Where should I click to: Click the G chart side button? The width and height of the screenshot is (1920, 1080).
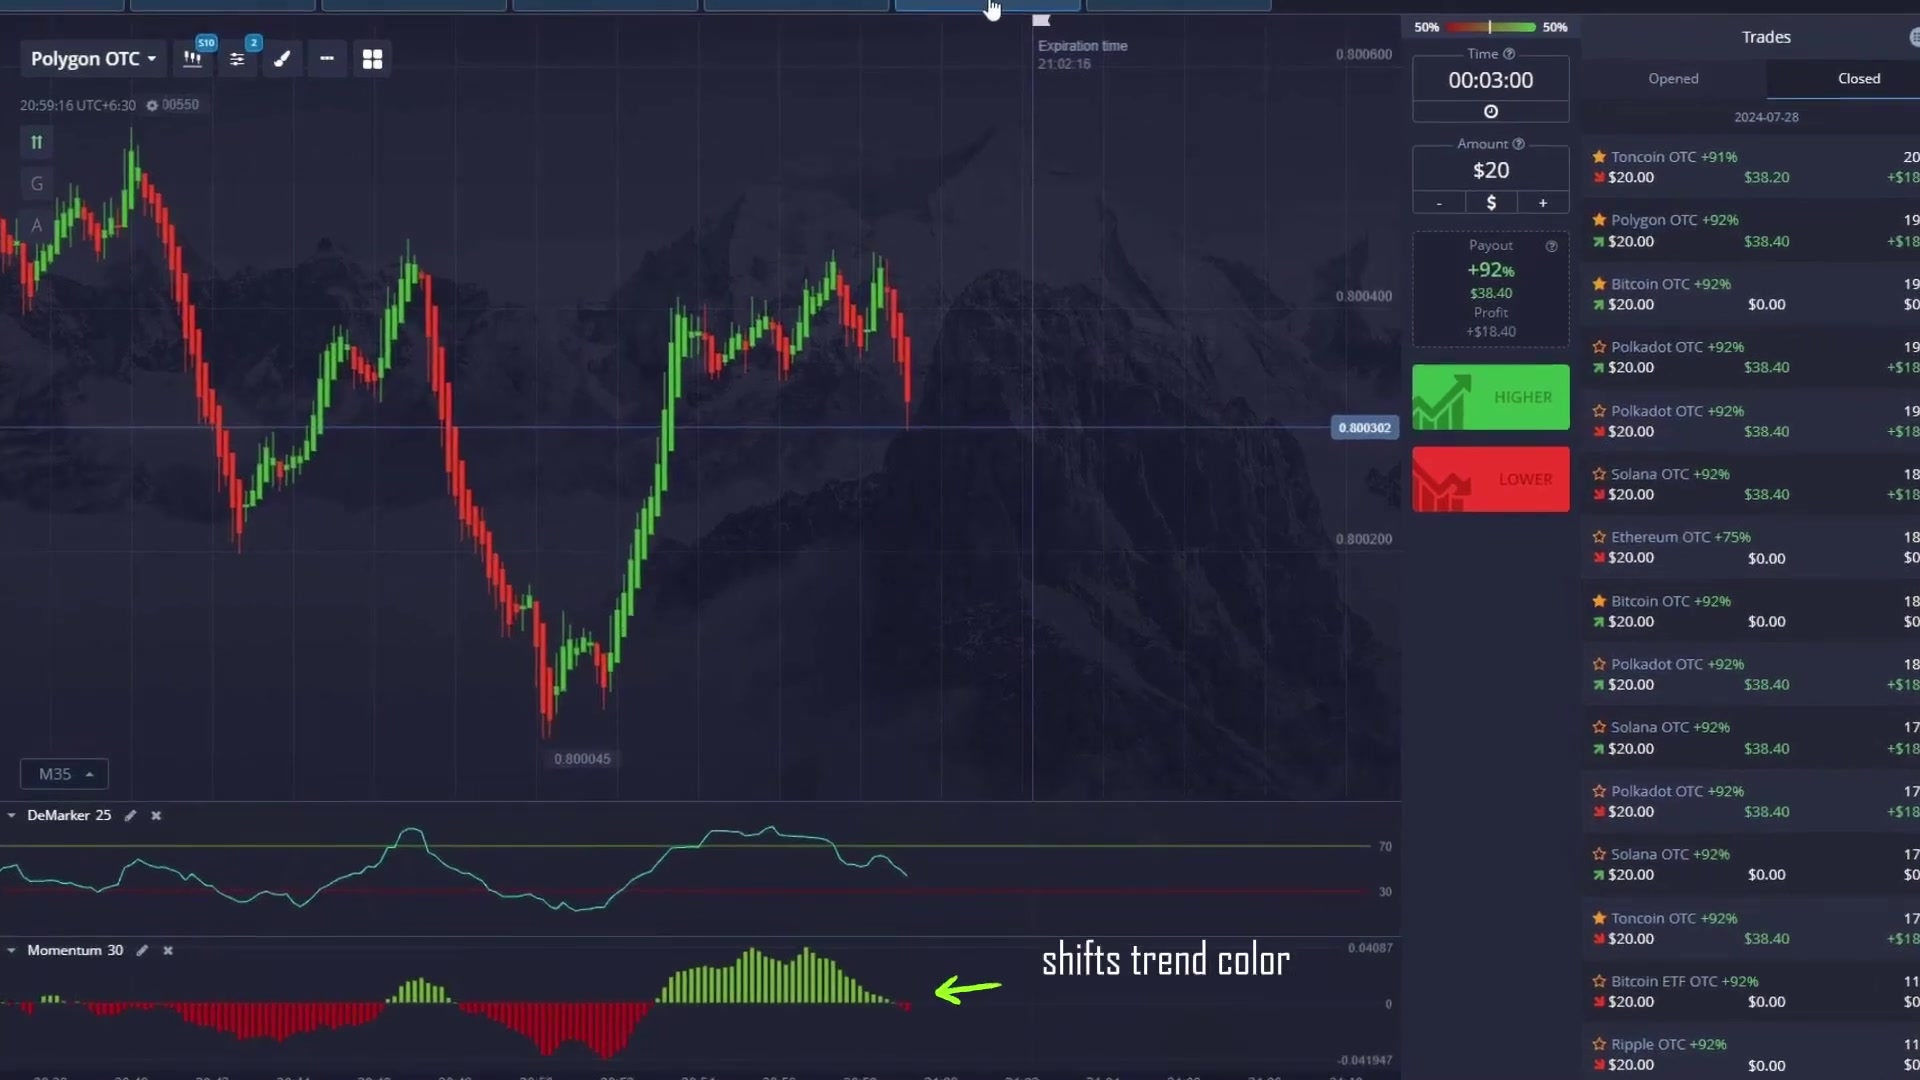click(37, 184)
